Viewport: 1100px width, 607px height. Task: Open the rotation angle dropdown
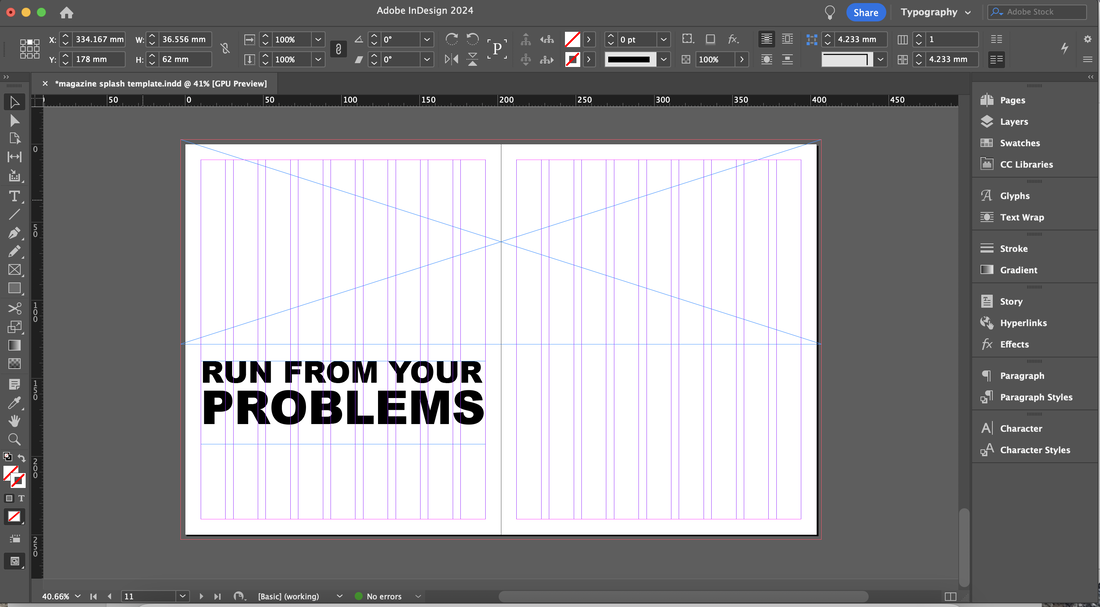coord(427,39)
